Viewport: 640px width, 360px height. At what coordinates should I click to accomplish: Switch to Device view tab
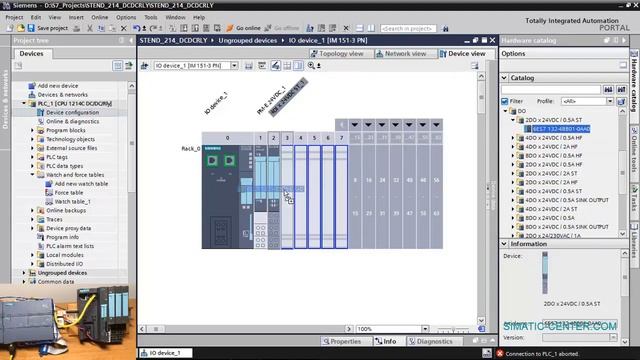coord(467,53)
